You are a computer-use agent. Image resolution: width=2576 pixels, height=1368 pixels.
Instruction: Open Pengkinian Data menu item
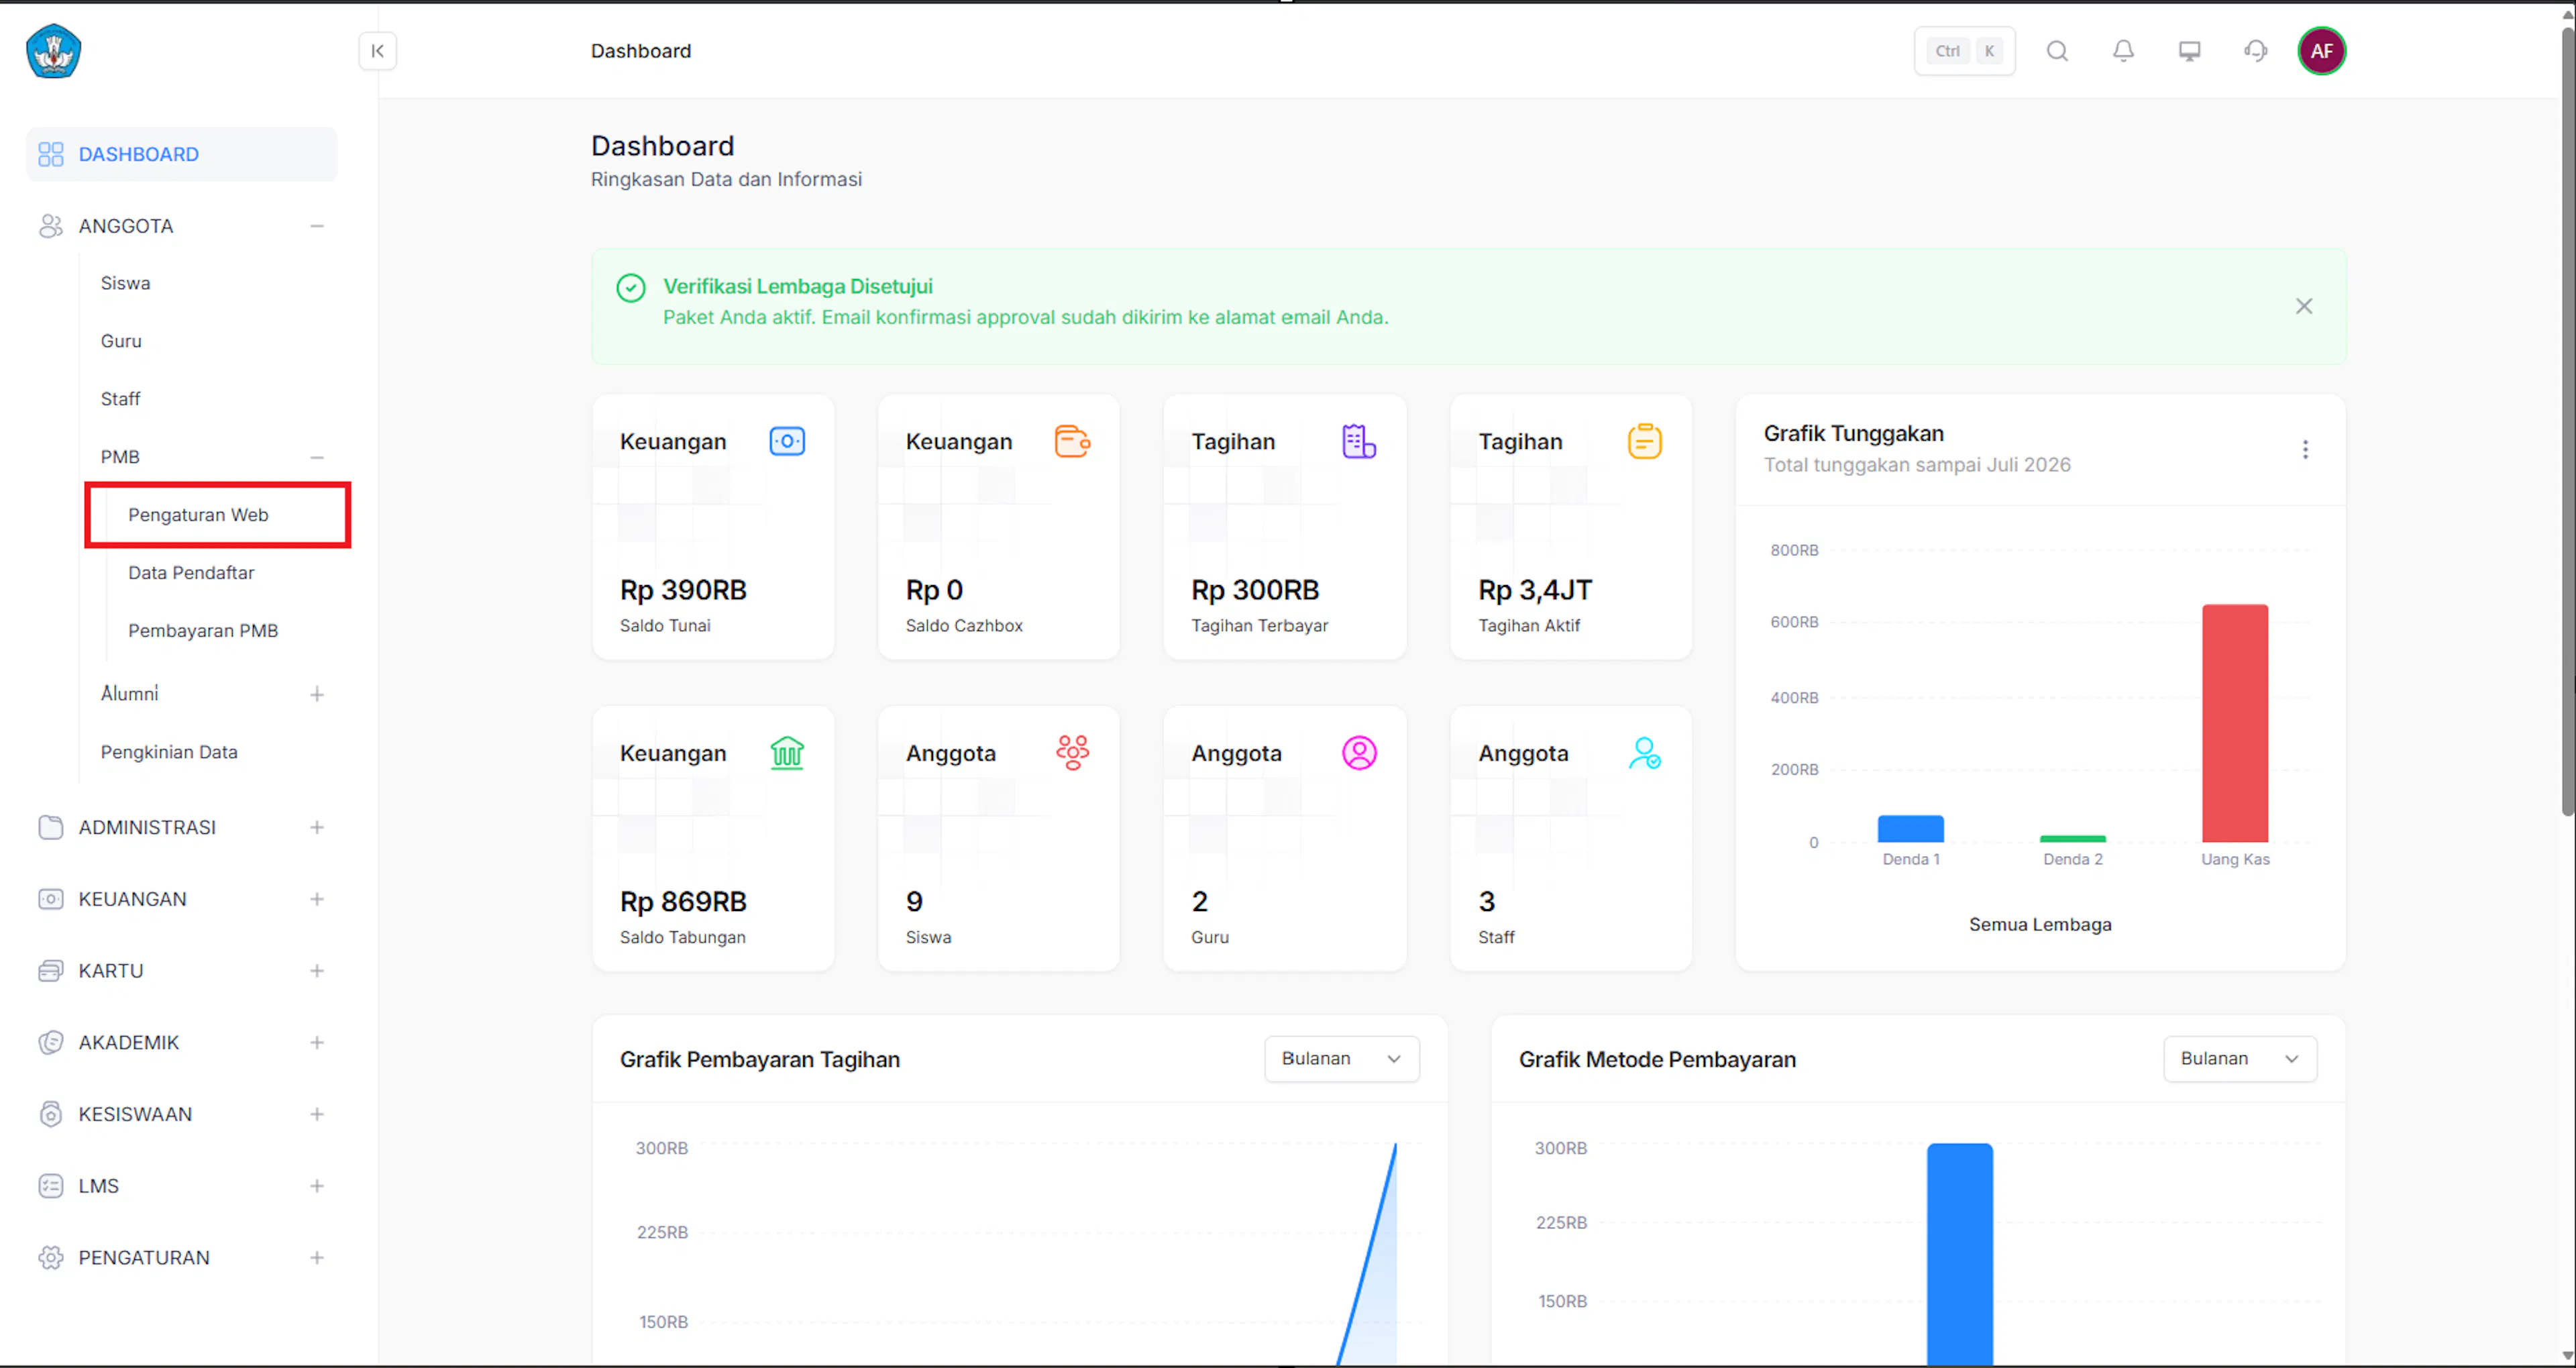169,752
